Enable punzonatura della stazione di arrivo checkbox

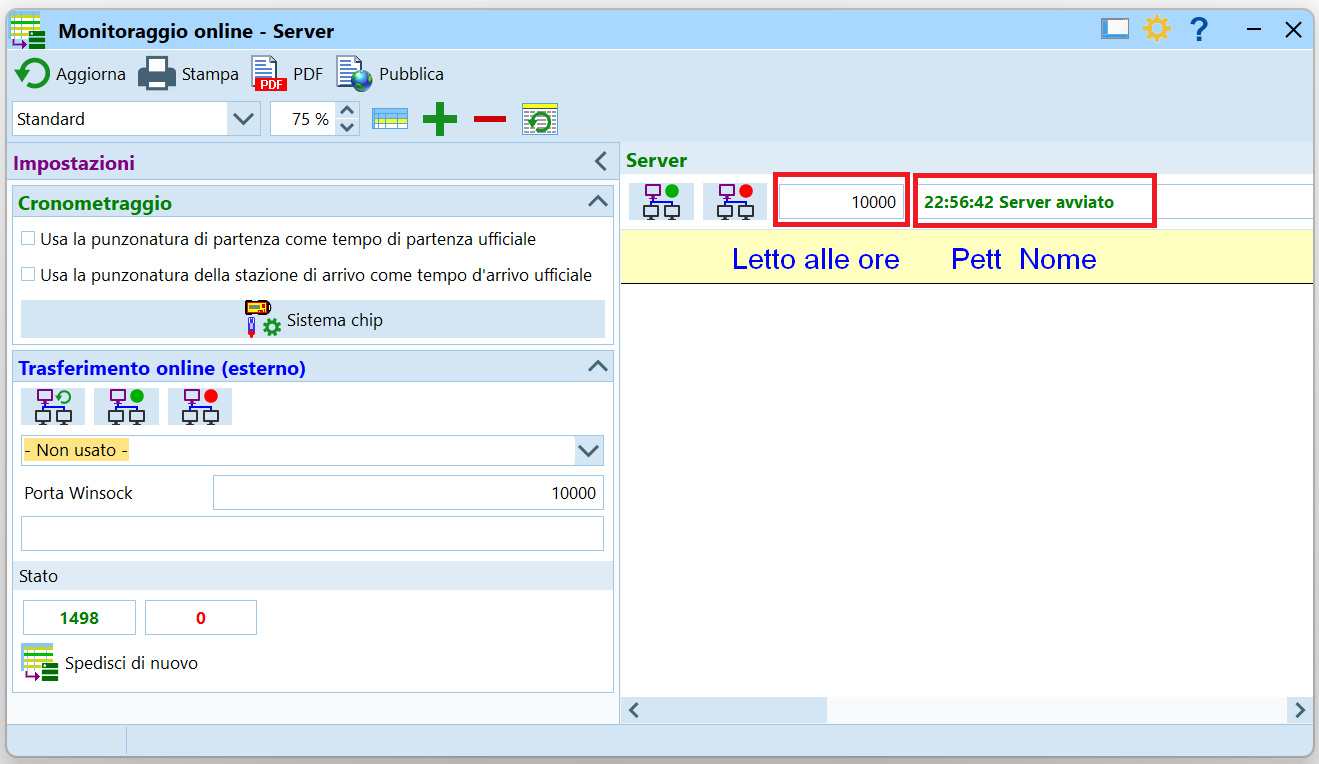point(29,274)
